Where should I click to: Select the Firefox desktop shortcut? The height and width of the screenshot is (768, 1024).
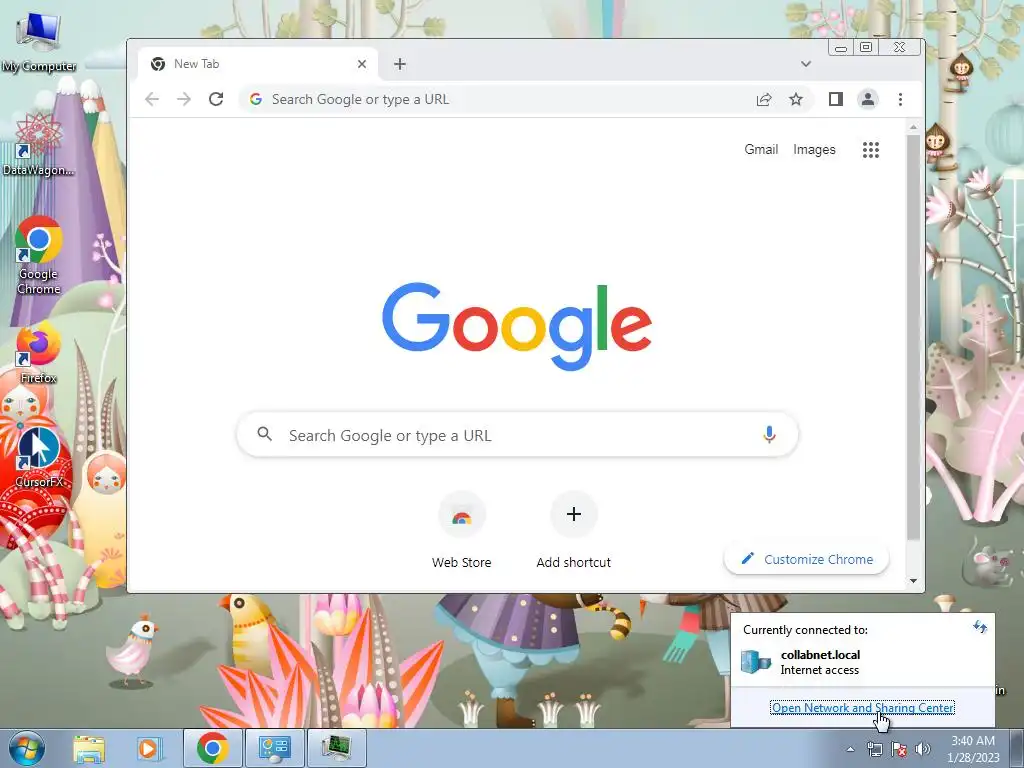point(38,352)
